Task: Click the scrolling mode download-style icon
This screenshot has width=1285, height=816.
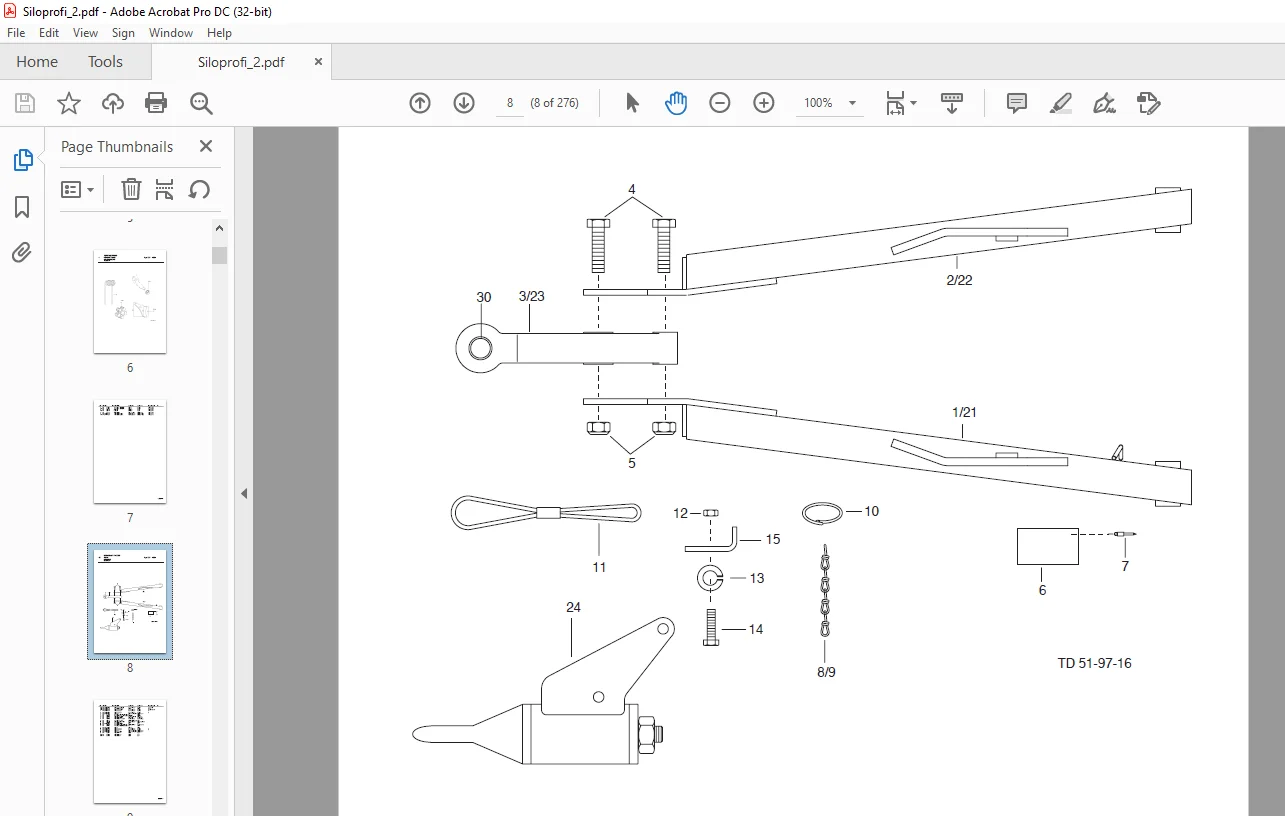Action: (951, 103)
